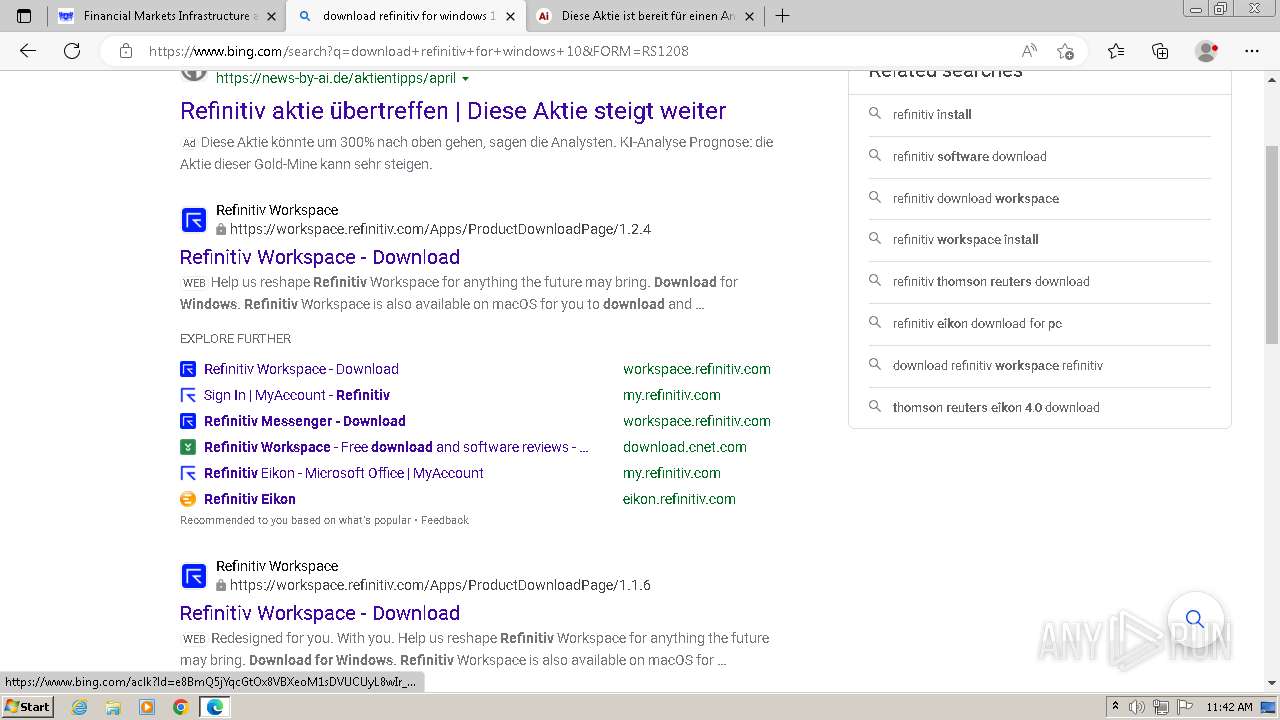Image resolution: width=1280 pixels, height=720 pixels.
Task: Click download.cnet.com domain text
Action: pyautogui.click(x=685, y=447)
